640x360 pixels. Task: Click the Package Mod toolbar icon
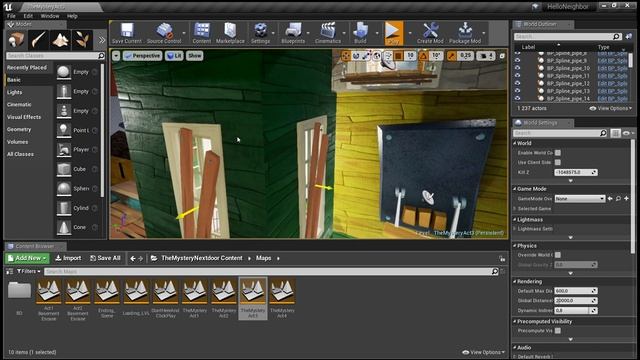(465, 33)
